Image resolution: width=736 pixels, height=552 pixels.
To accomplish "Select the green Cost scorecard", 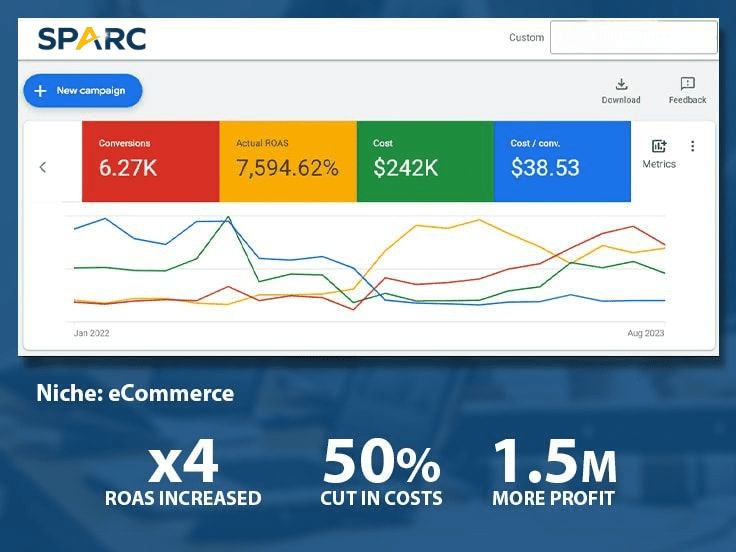I will point(424,161).
